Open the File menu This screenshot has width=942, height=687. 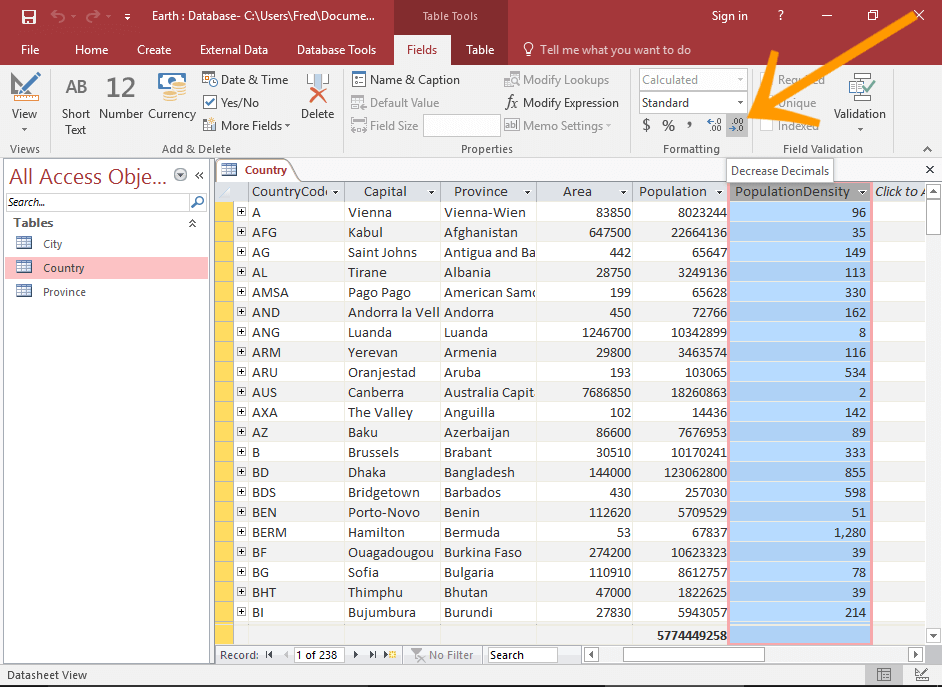[30, 49]
